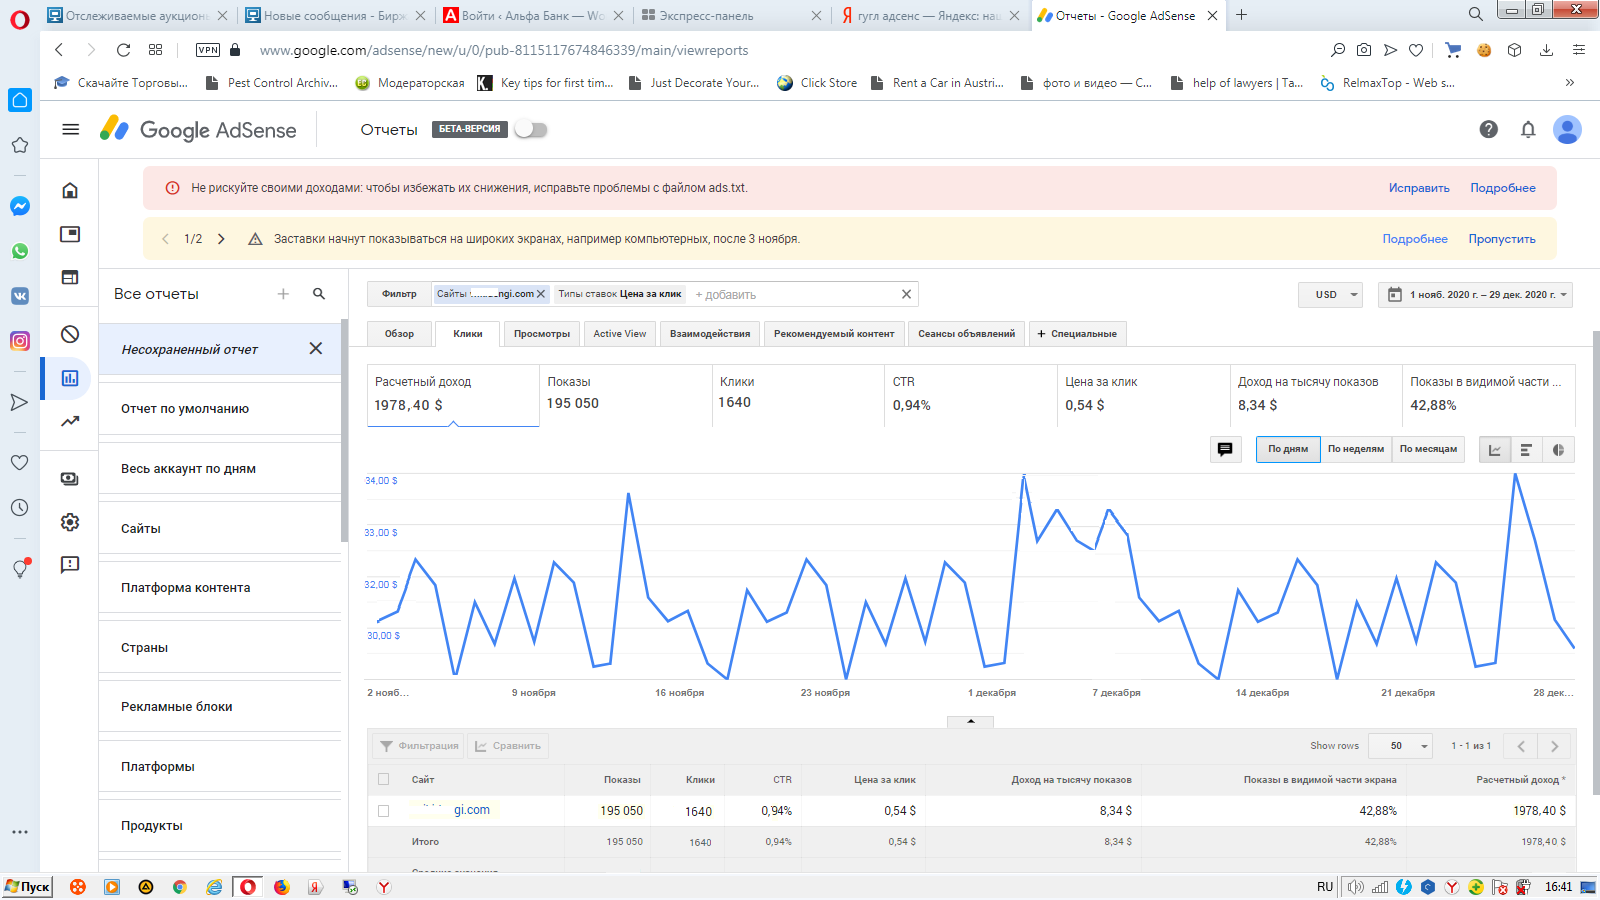The height and width of the screenshot is (900, 1600).
Task: Expand the USD currency dropdown
Action: 1330,295
